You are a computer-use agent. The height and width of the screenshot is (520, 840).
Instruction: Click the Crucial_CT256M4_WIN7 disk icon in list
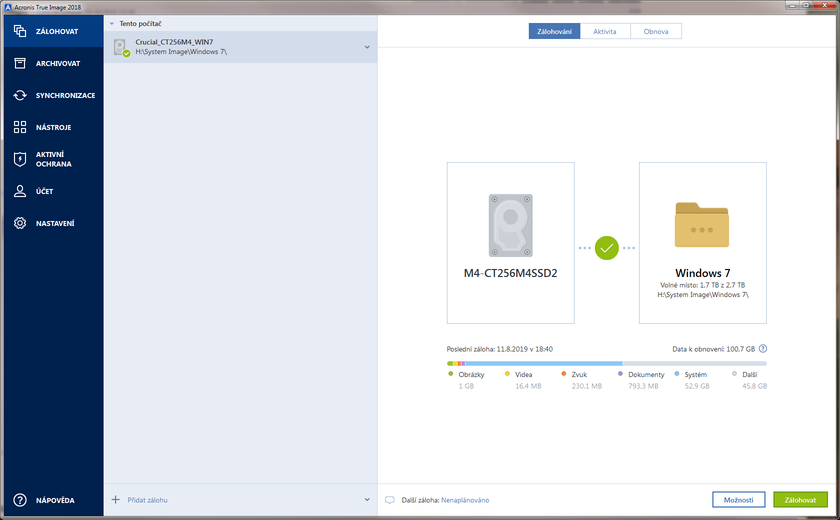point(122,47)
